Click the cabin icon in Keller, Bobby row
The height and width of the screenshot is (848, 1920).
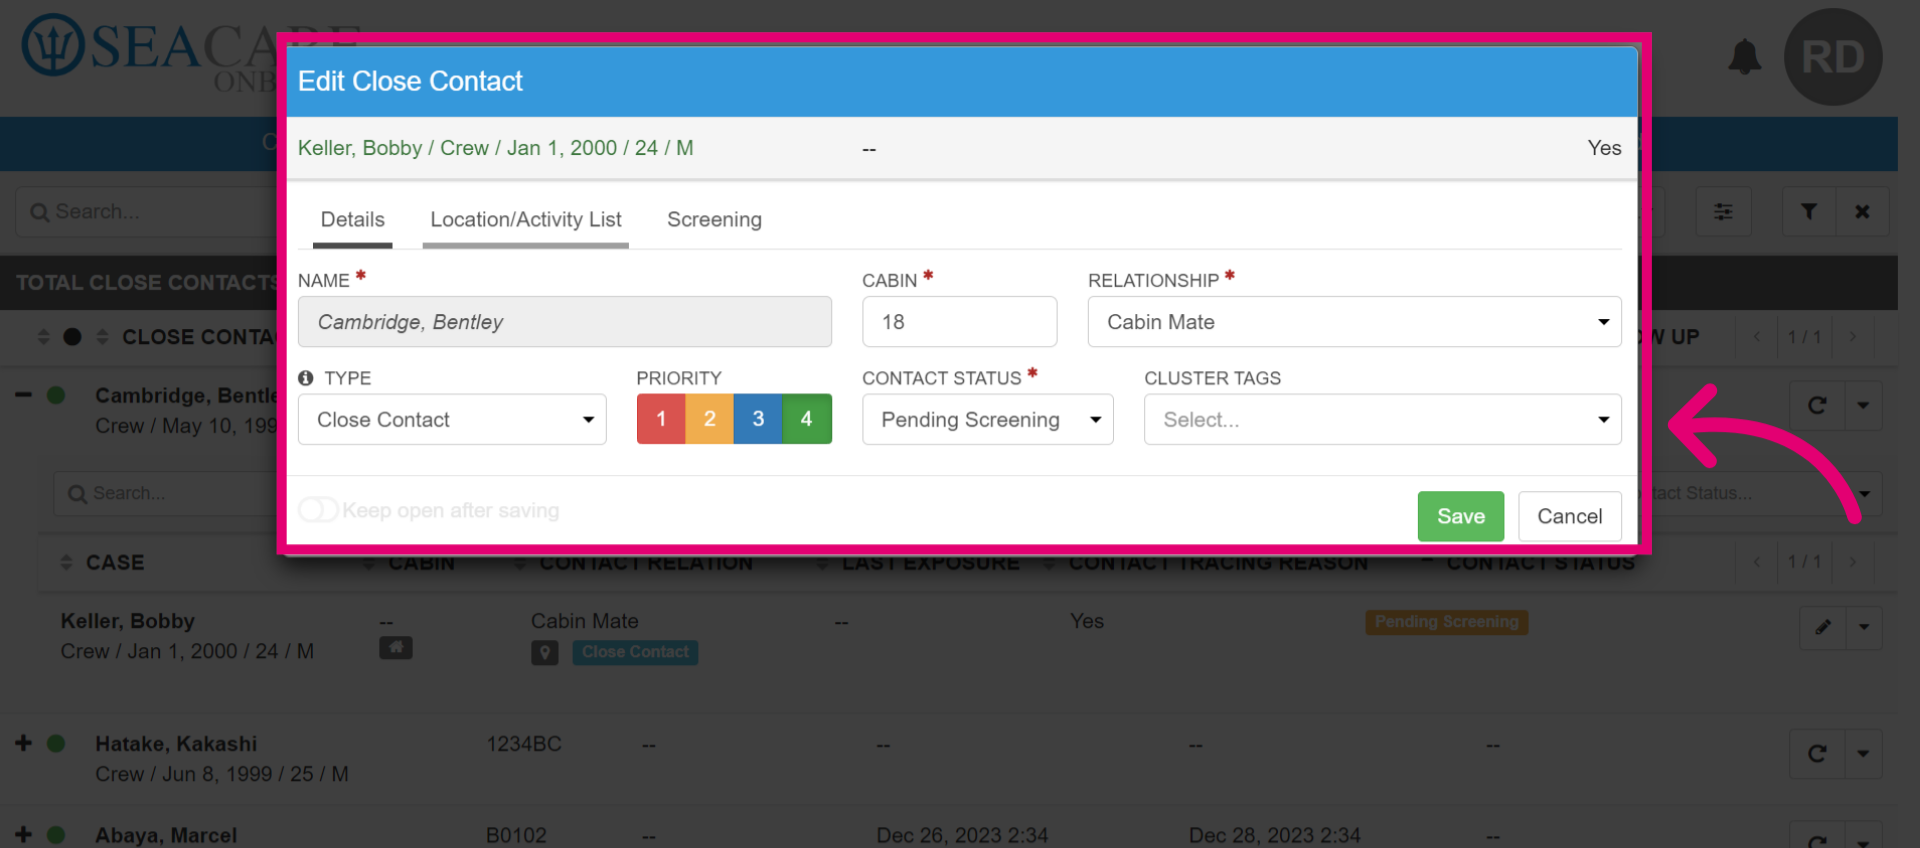[x=396, y=648]
